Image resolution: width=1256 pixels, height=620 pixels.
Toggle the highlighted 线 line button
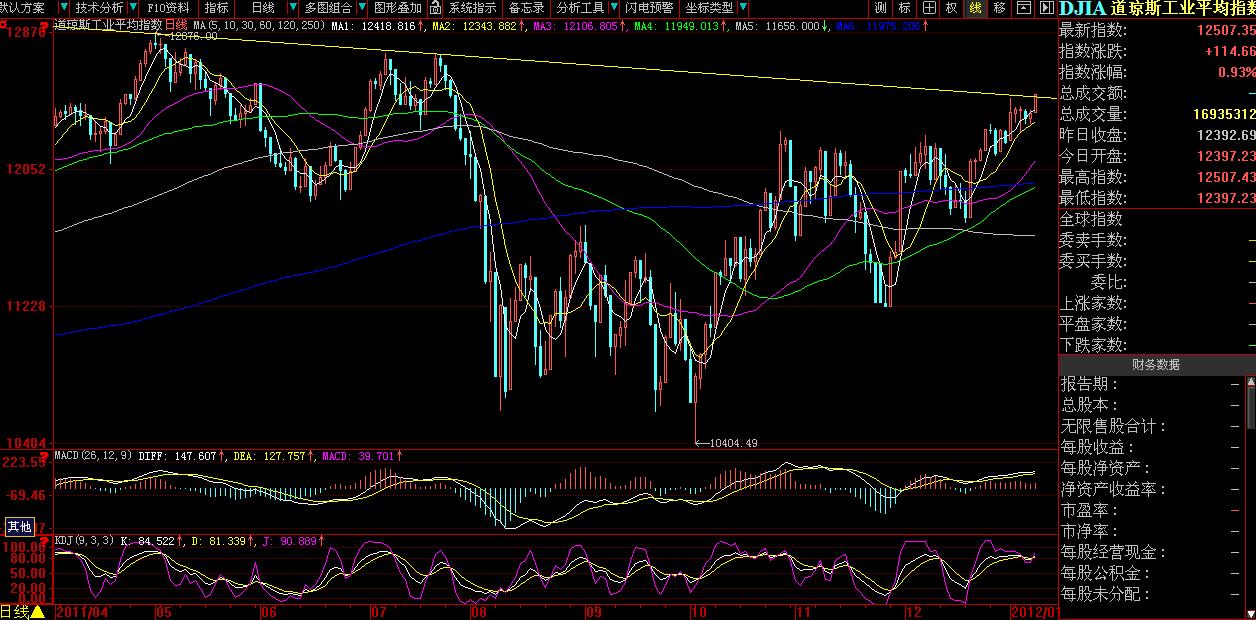tap(975, 8)
